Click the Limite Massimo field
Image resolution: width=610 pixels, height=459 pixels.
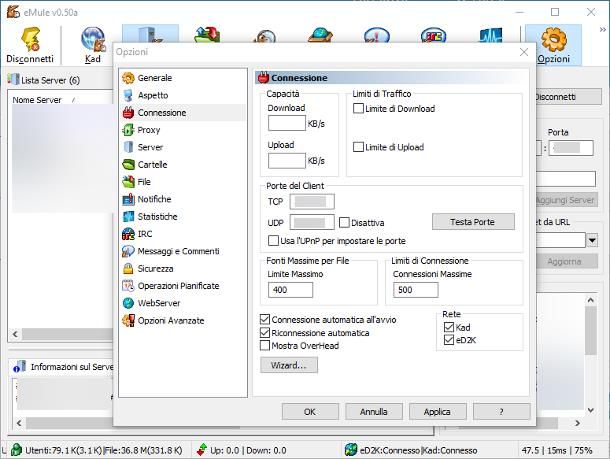(290, 290)
